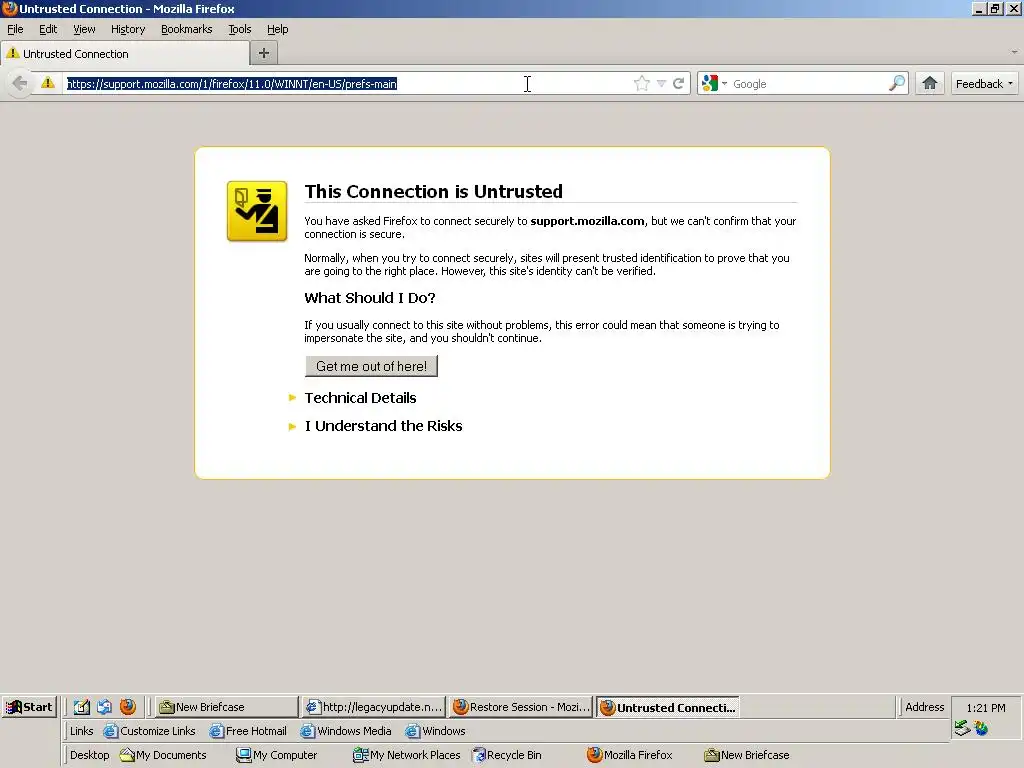The width and height of the screenshot is (1024, 768).
Task: Open New Briefcase on Desktop toolbar
Action: coord(746,755)
